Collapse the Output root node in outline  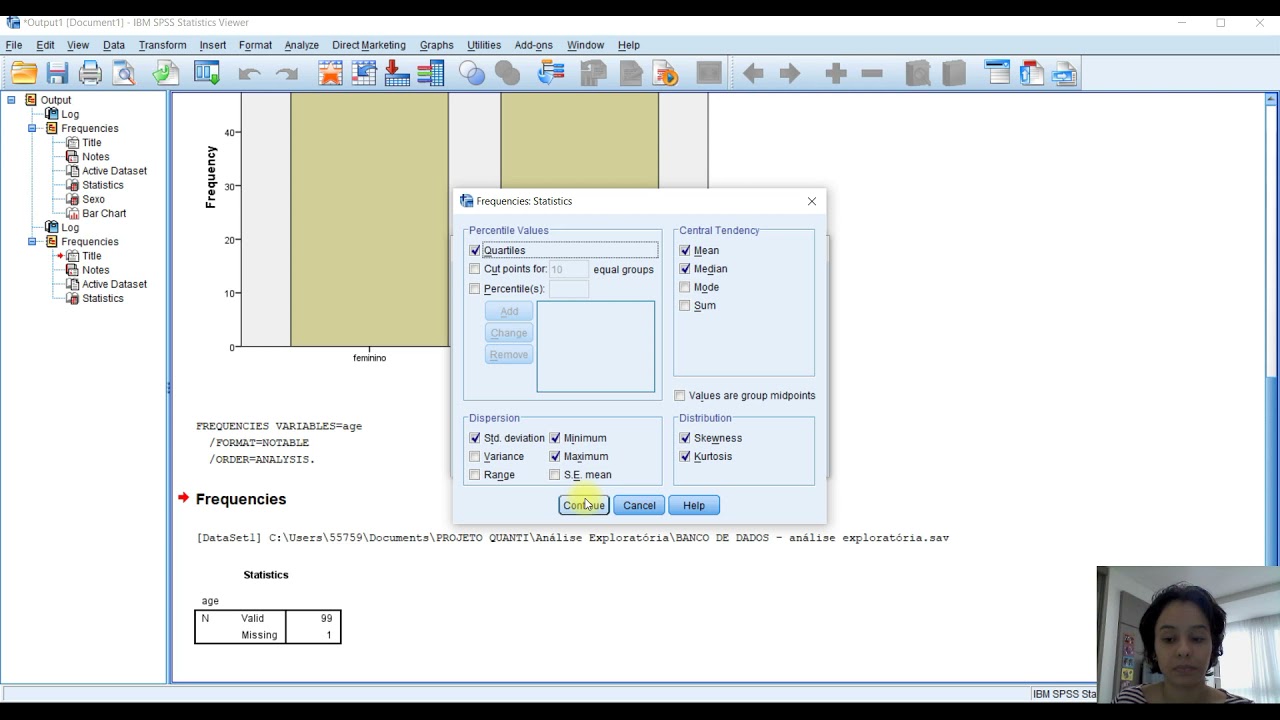pyautogui.click(x=12, y=100)
